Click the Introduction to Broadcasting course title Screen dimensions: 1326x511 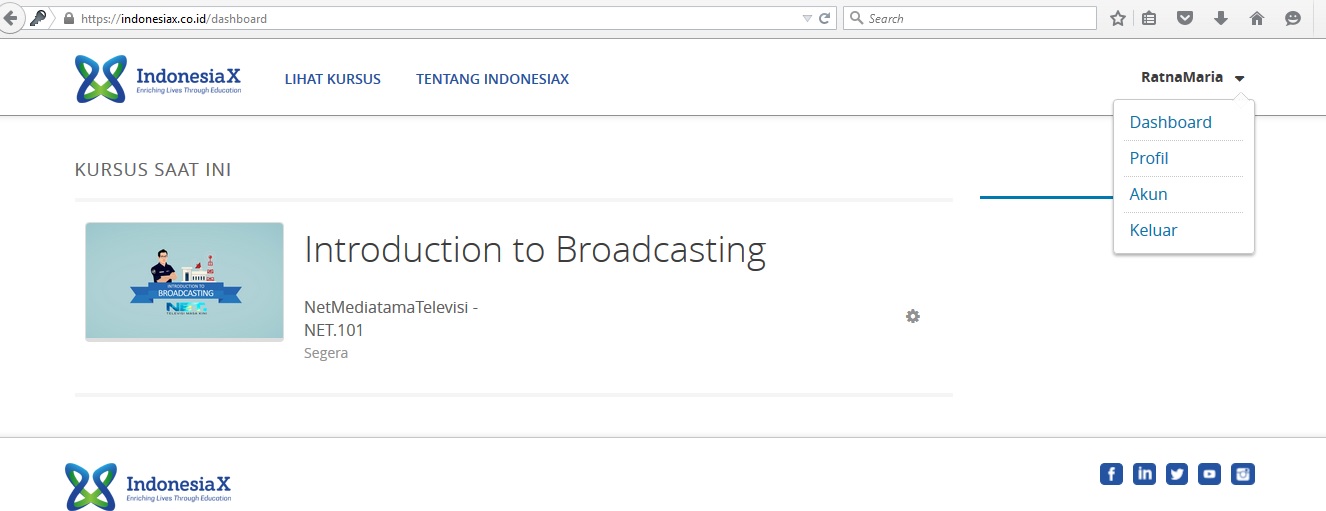coord(535,250)
